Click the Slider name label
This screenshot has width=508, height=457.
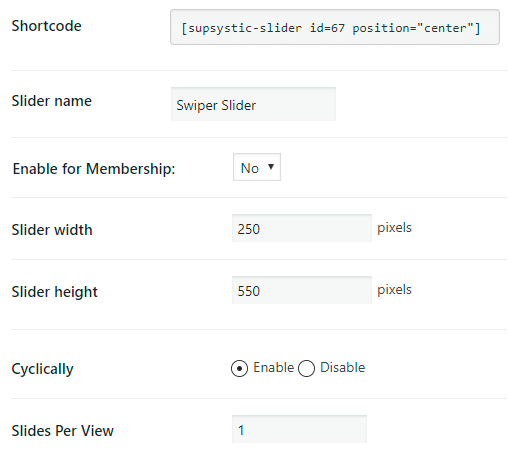pos(52,101)
